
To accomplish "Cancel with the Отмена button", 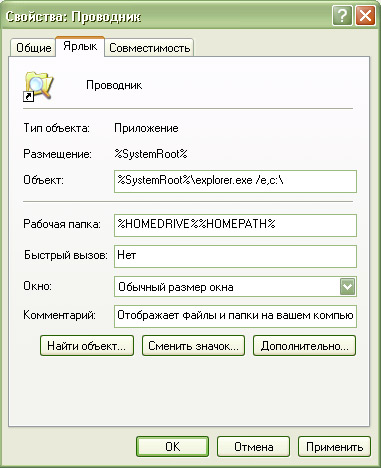I will tap(253, 447).
